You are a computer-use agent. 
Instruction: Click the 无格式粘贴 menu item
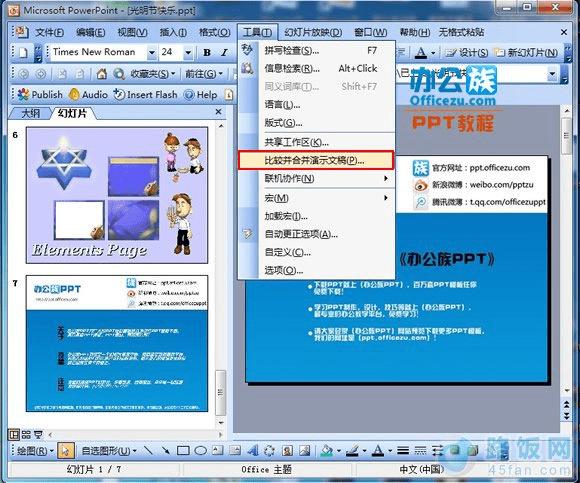461,33
